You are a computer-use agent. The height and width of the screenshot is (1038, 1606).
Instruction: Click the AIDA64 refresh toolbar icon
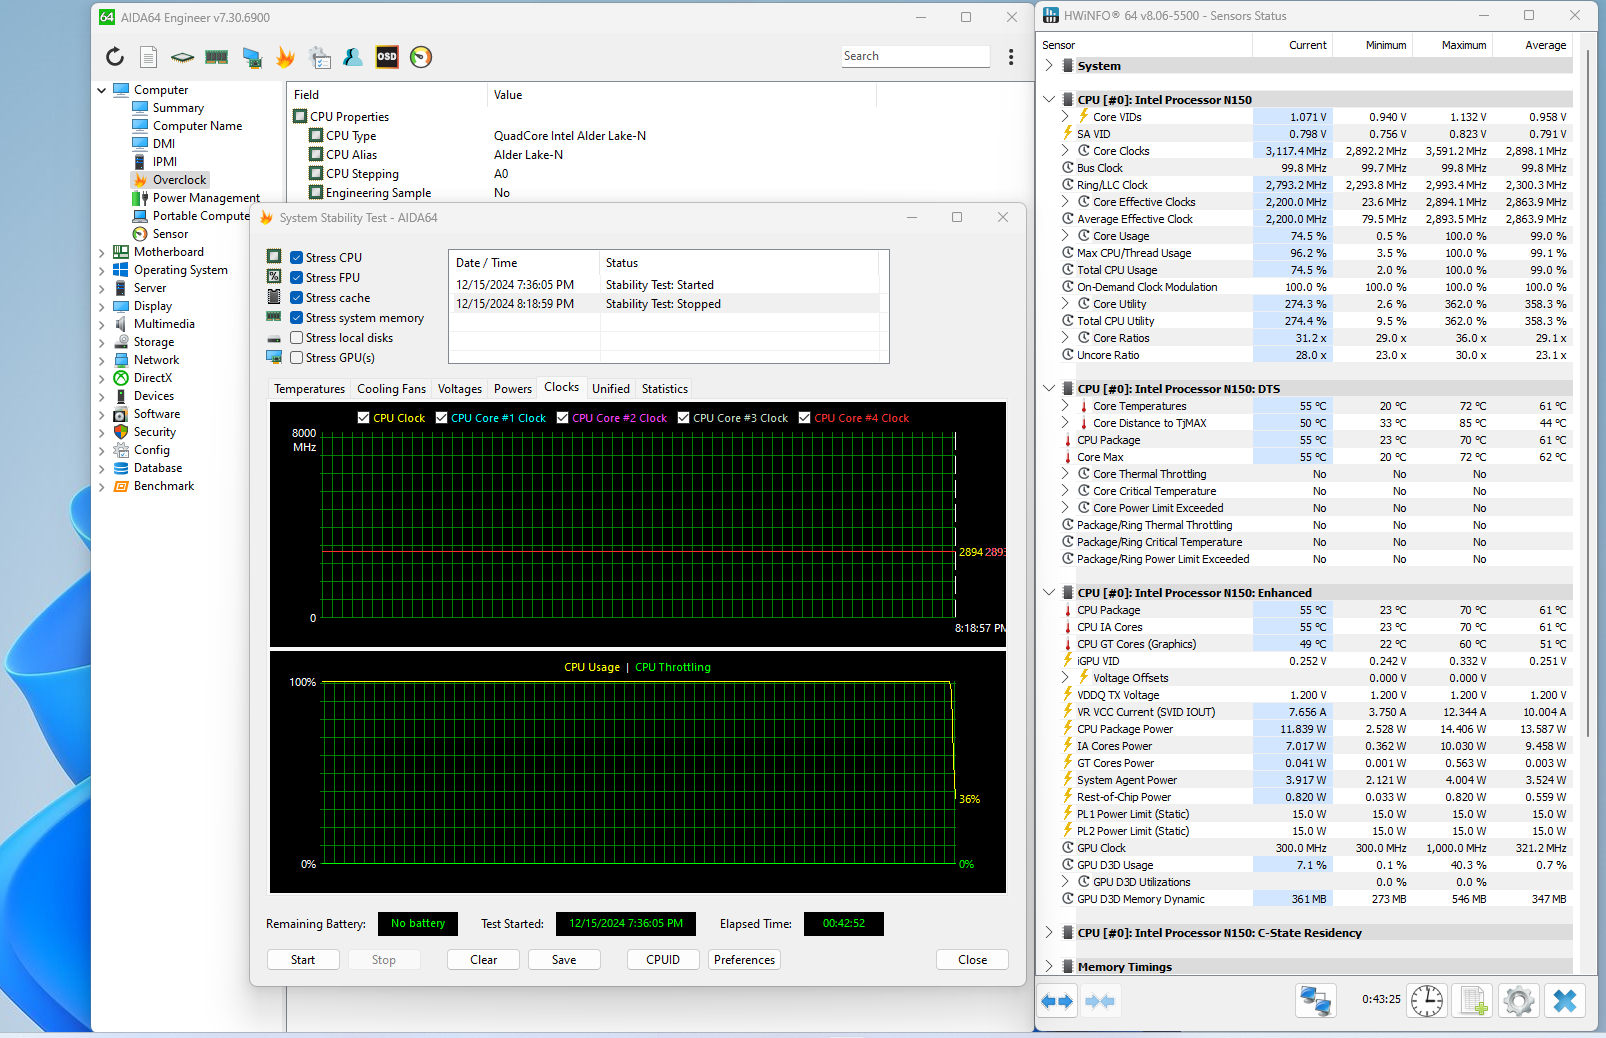pyautogui.click(x=115, y=57)
